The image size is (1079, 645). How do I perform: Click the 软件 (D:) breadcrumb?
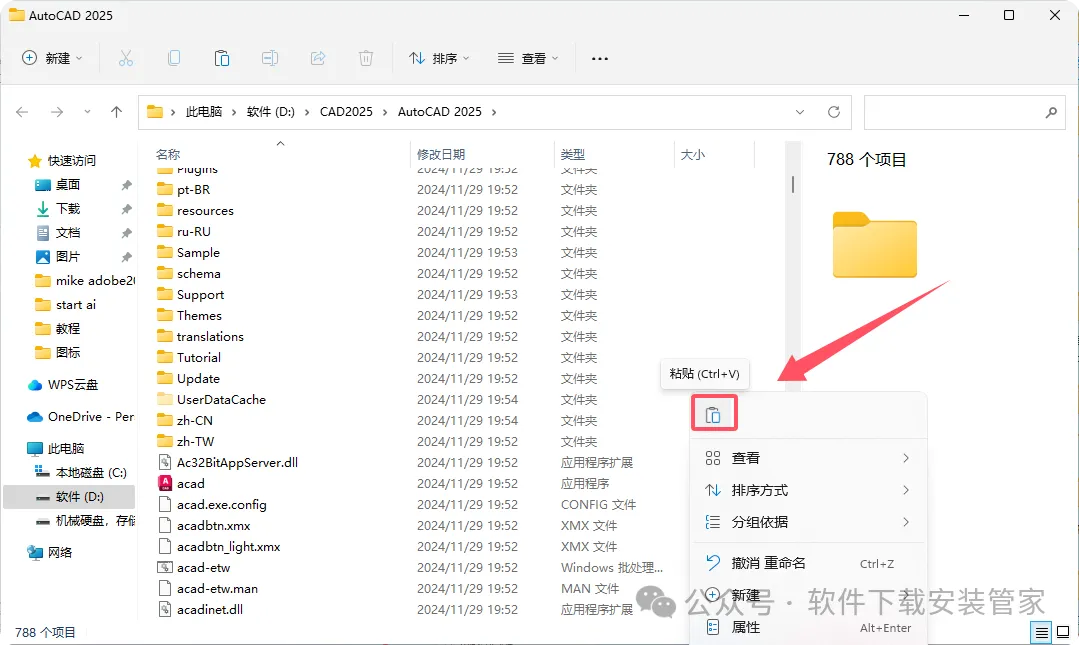[270, 112]
